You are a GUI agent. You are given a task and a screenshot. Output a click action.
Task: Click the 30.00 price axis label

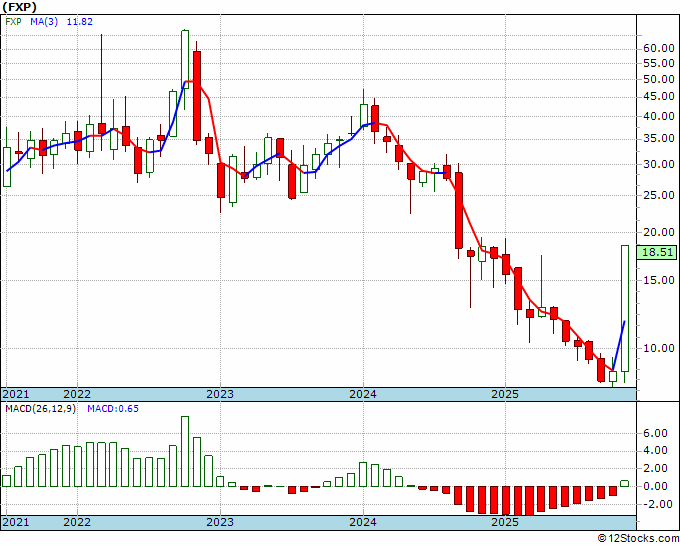click(658, 164)
